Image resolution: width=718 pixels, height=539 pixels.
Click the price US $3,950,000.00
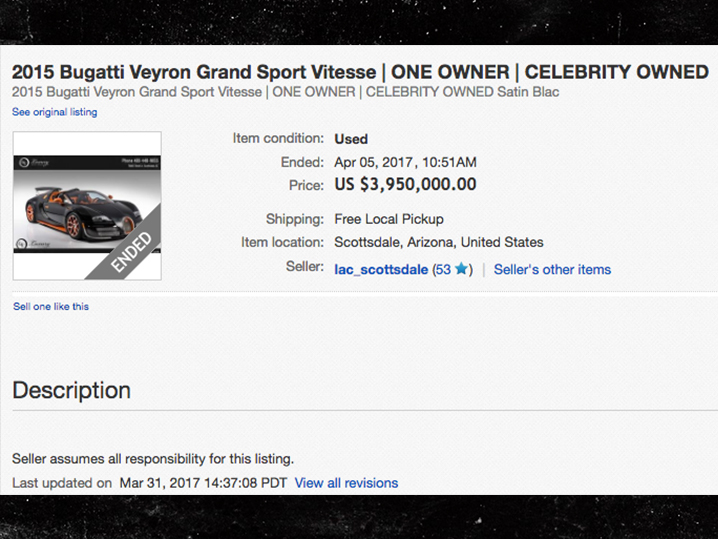tap(405, 184)
